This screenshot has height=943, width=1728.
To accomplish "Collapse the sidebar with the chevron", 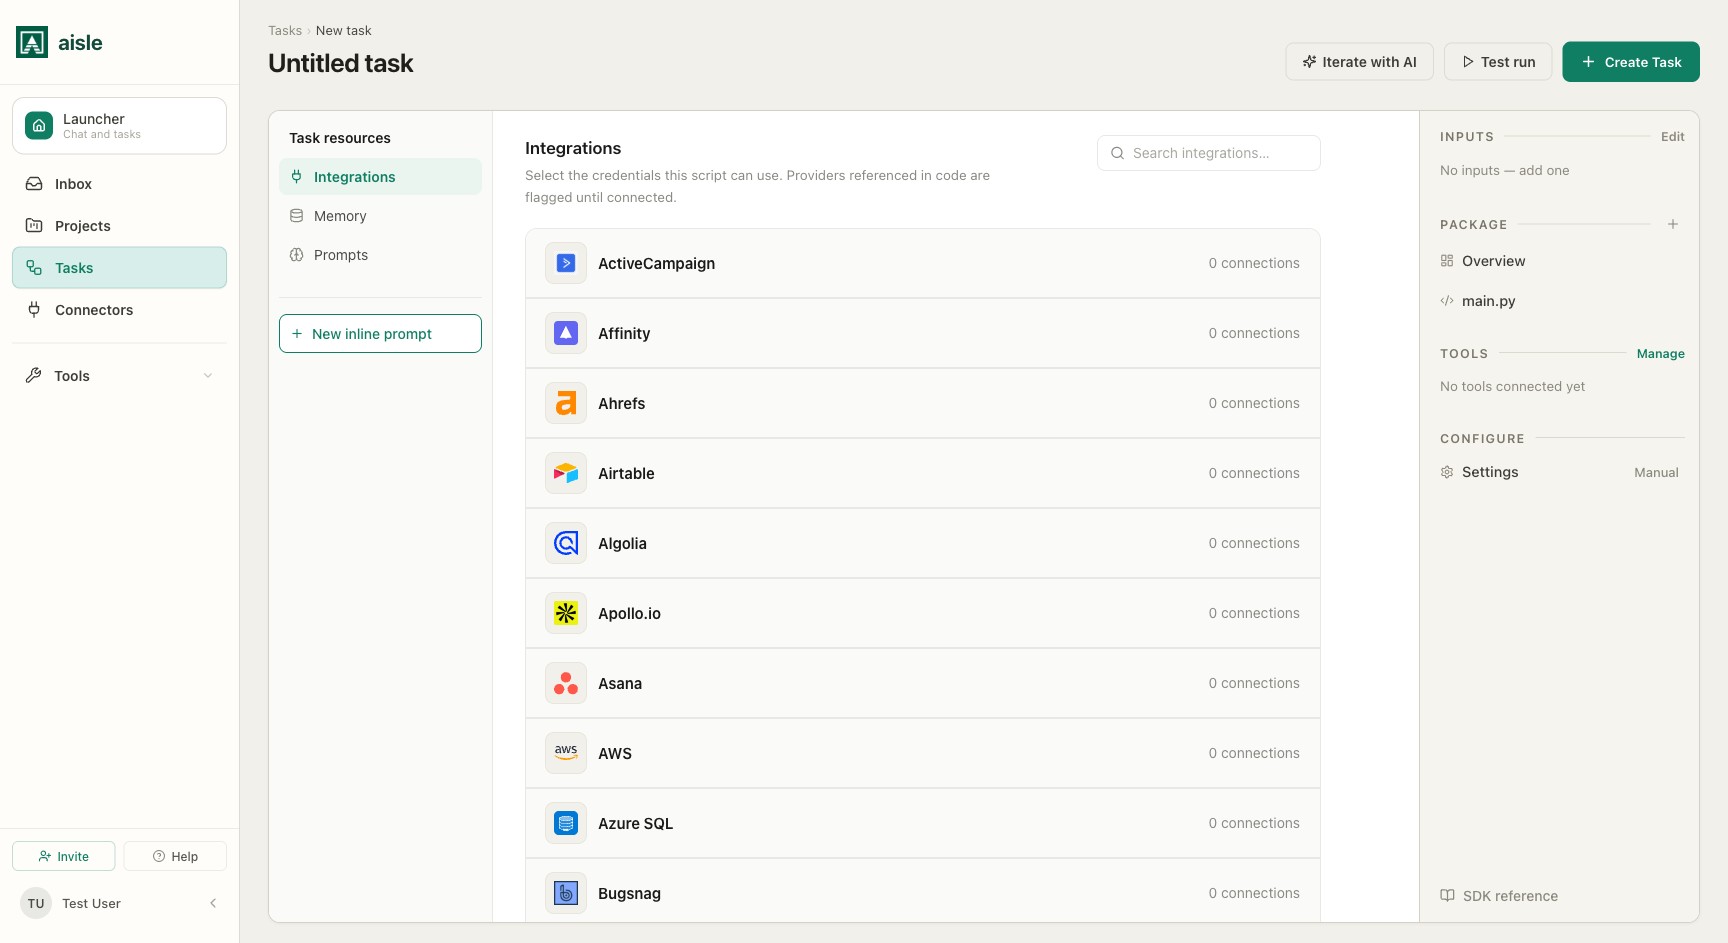I will click(213, 903).
